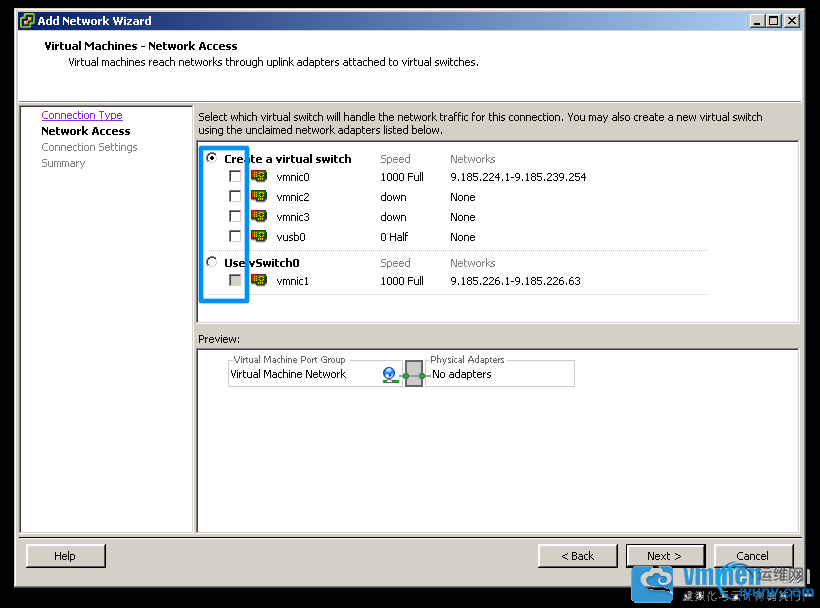Click vmnic1's 1000 Full speed value

point(402,281)
